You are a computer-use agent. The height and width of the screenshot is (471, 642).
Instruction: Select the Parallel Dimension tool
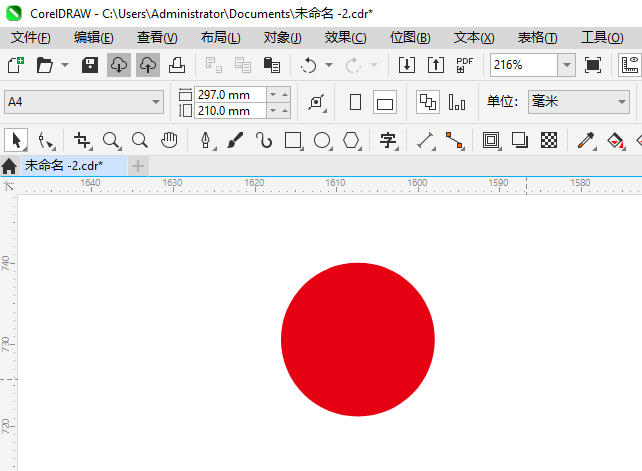425,140
